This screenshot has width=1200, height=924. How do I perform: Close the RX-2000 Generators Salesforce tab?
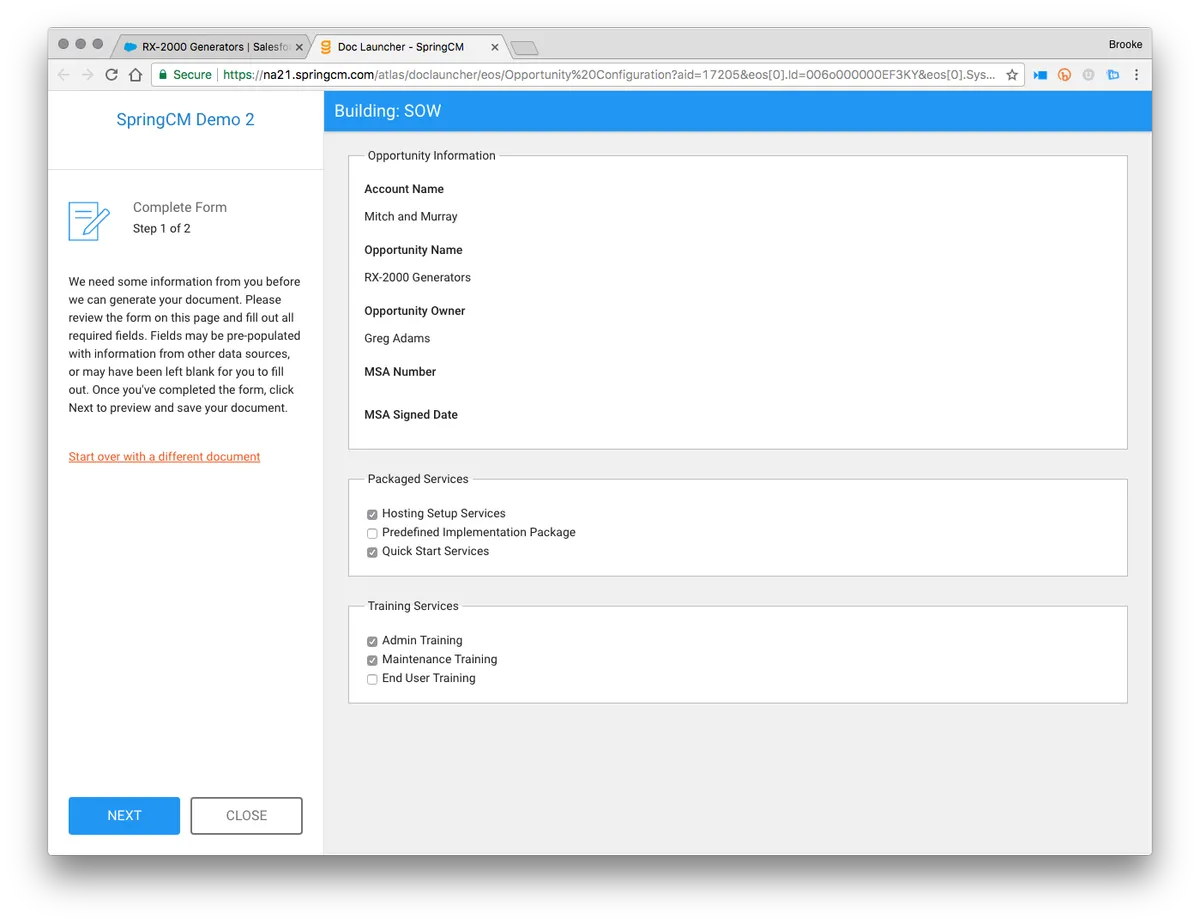(299, 47)
